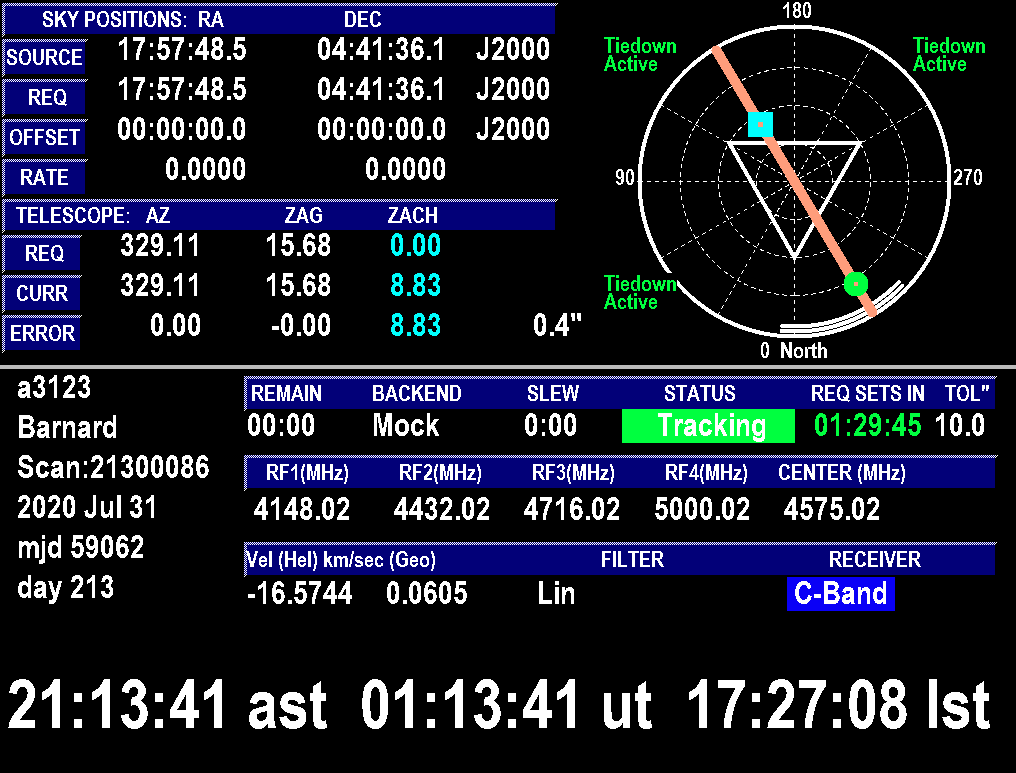Screen dimensions: 1016x773
Task: Click the 180 label on polar plot
Action: tap(796, 10)
